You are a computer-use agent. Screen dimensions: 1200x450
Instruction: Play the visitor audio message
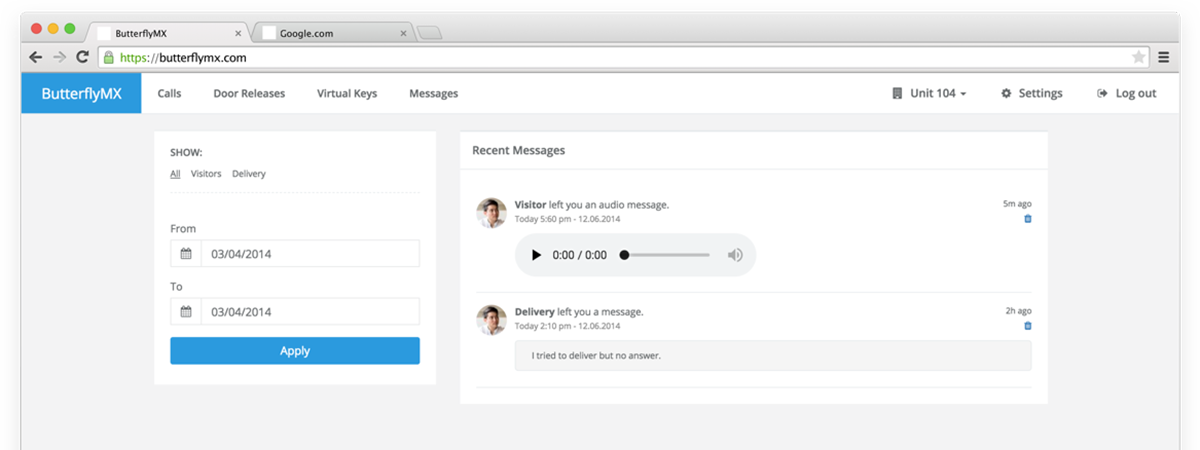(x=536, y=255)
